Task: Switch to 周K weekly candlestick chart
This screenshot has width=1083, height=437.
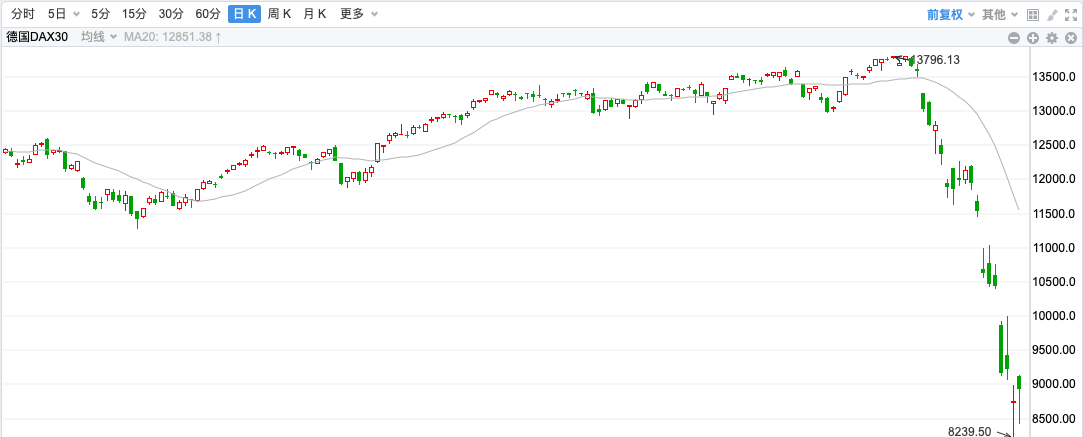Action: (279, 14)
